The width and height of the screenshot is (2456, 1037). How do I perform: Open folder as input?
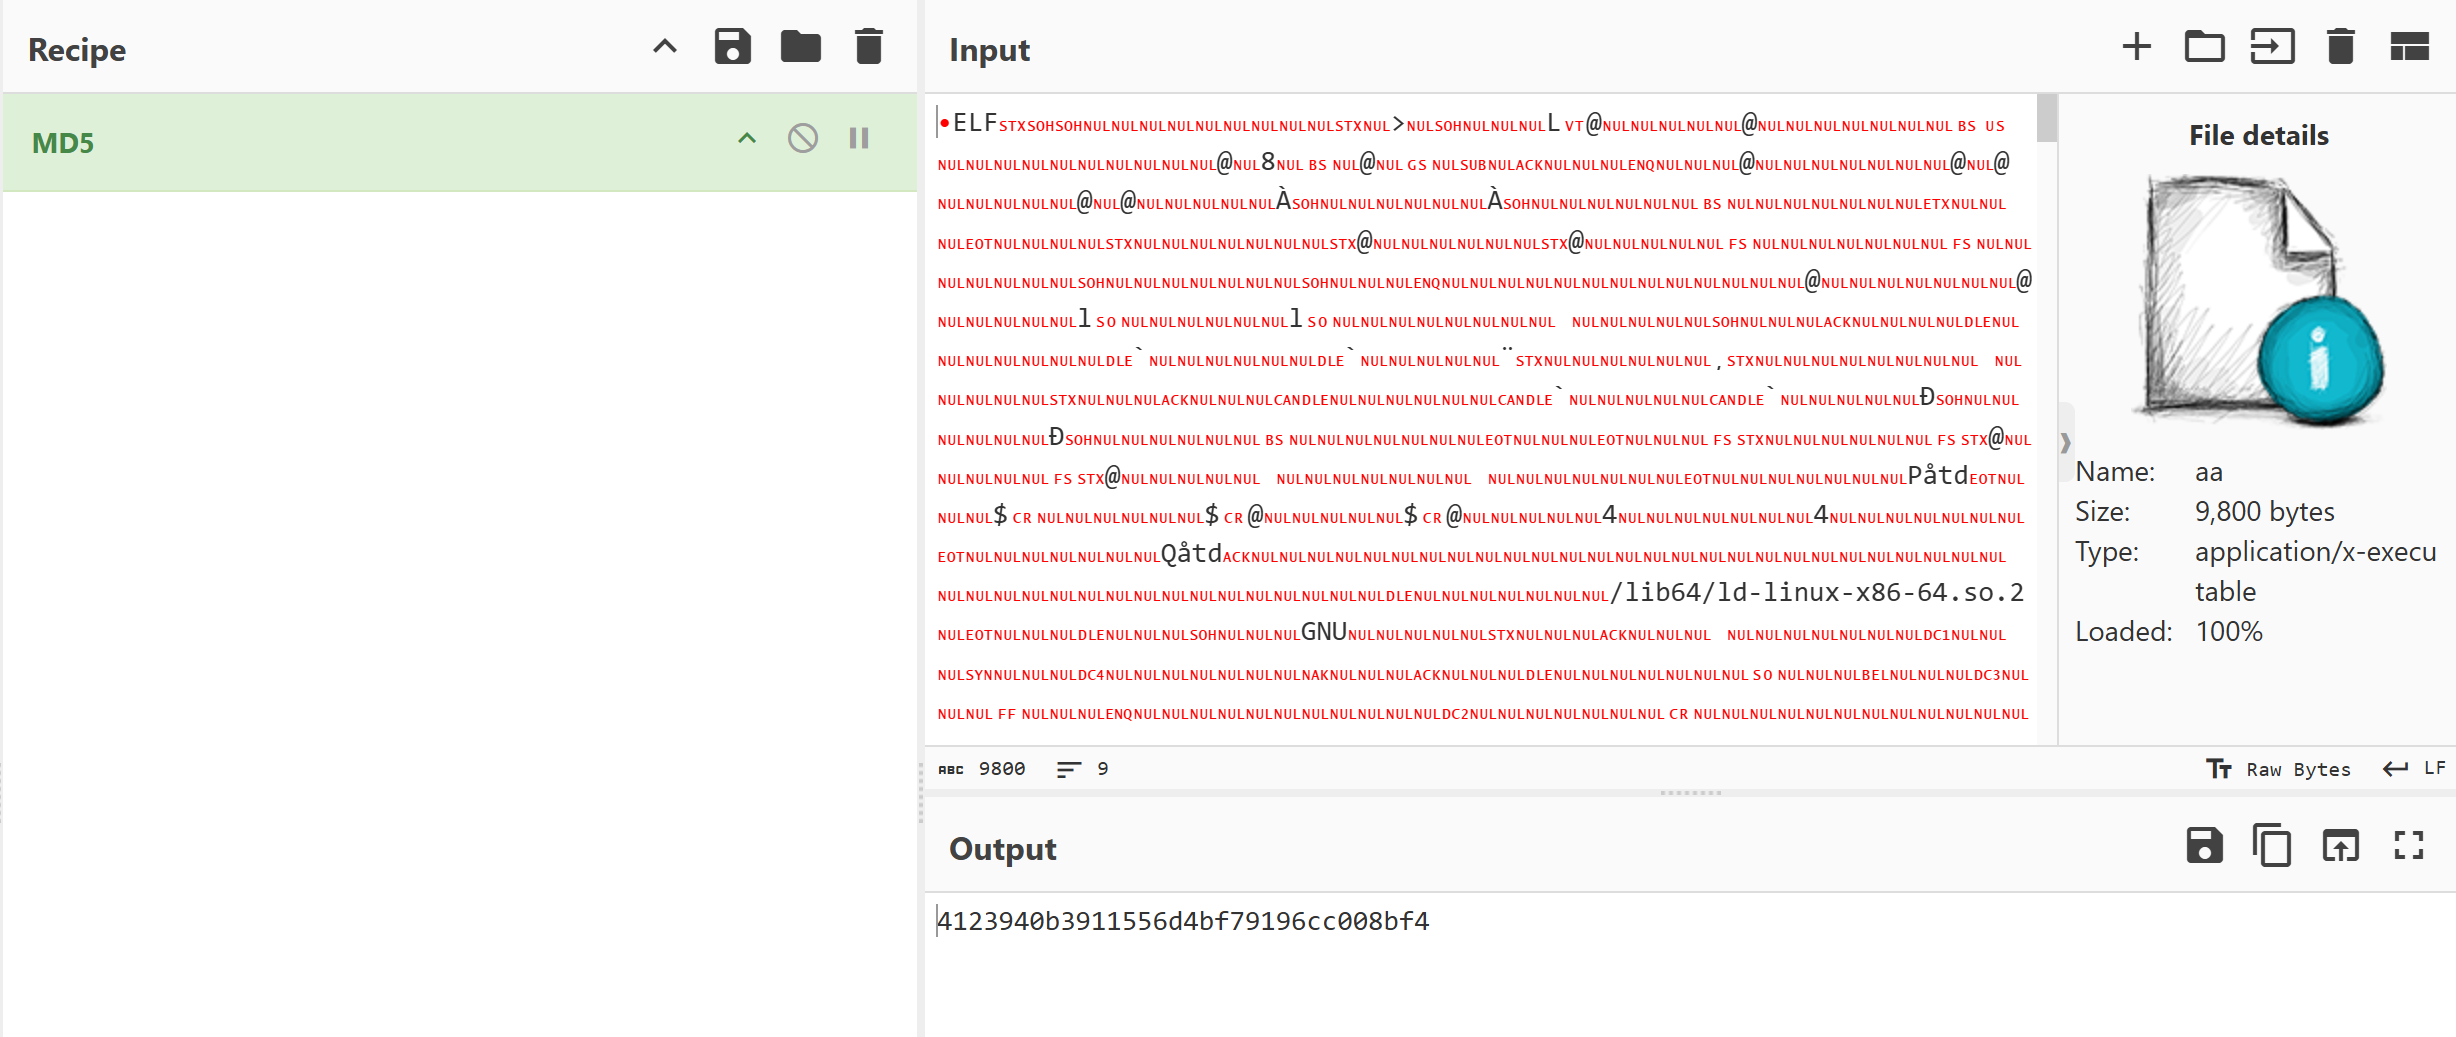[x=2204, y=47]
